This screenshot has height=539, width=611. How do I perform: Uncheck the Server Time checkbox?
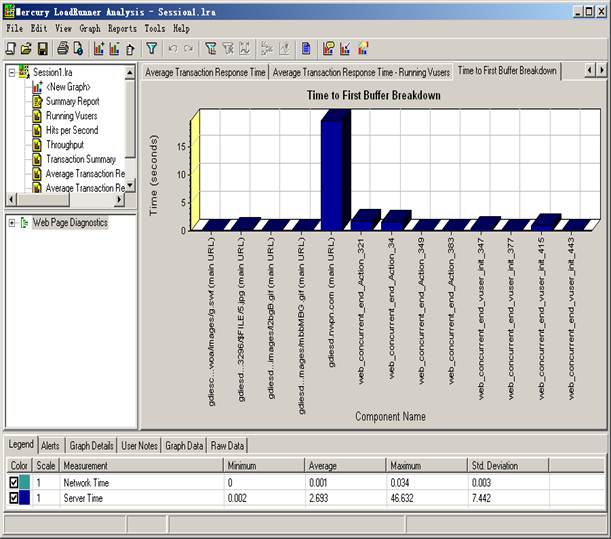click(14, 497)
